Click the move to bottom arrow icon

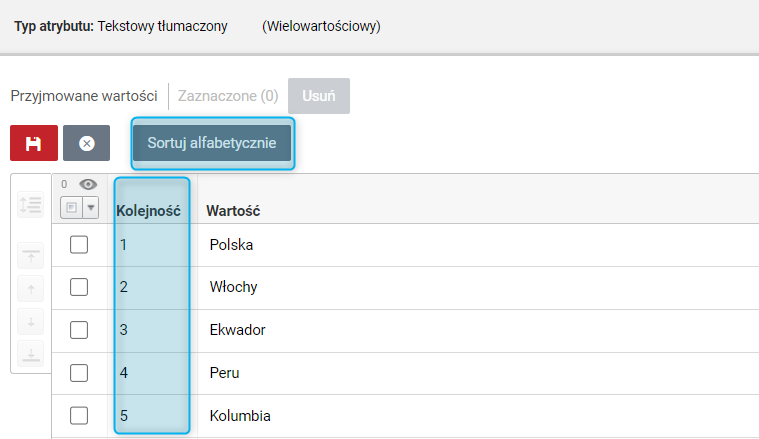coord(30,354)
